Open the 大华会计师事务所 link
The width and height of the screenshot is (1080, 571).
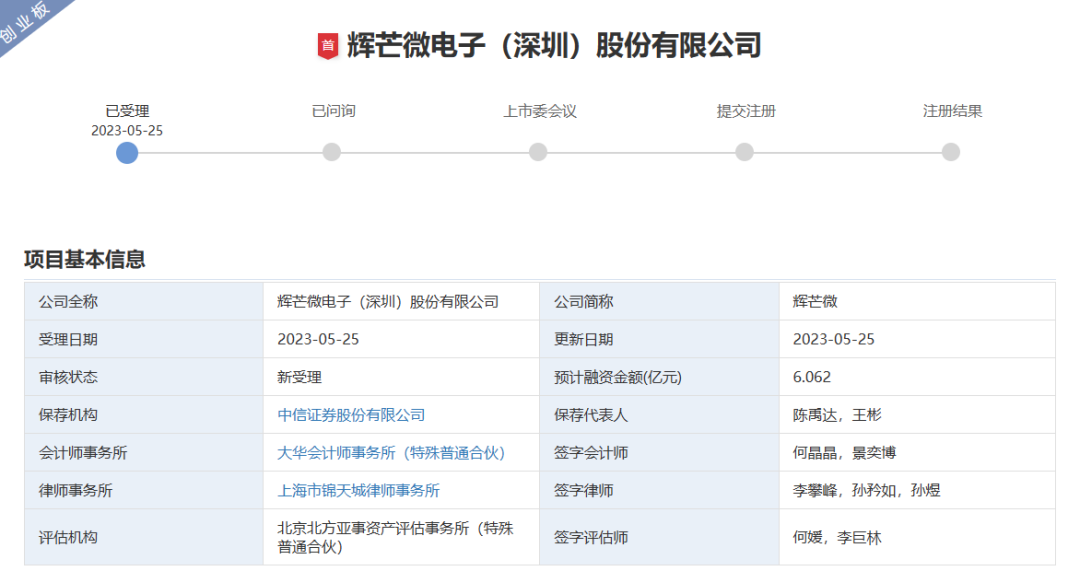(x=391, y=453)
